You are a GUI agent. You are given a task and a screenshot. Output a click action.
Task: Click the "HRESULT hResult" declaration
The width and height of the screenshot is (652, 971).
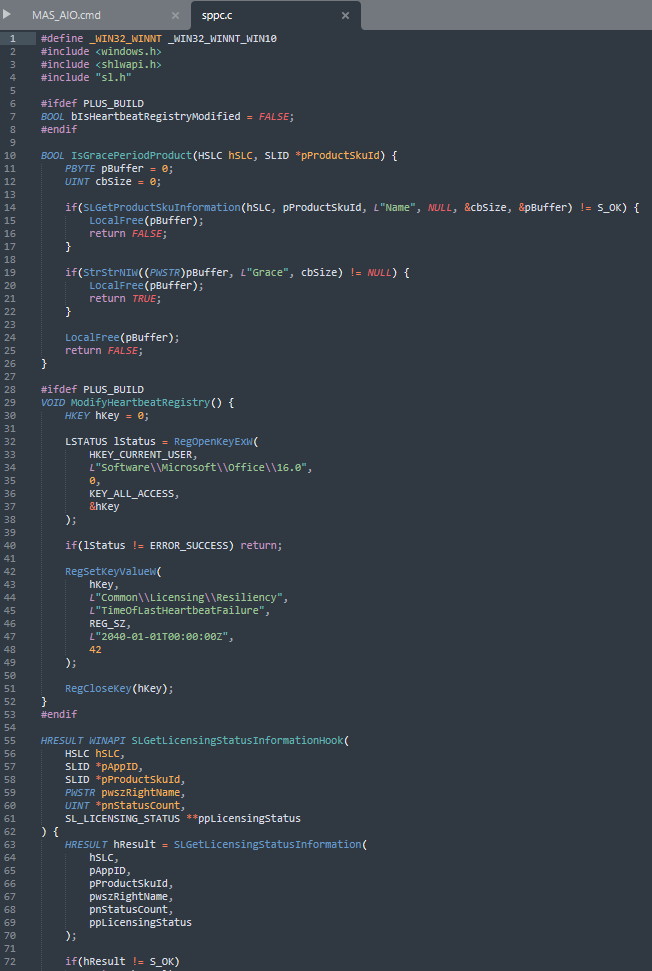tap(110, 845)
